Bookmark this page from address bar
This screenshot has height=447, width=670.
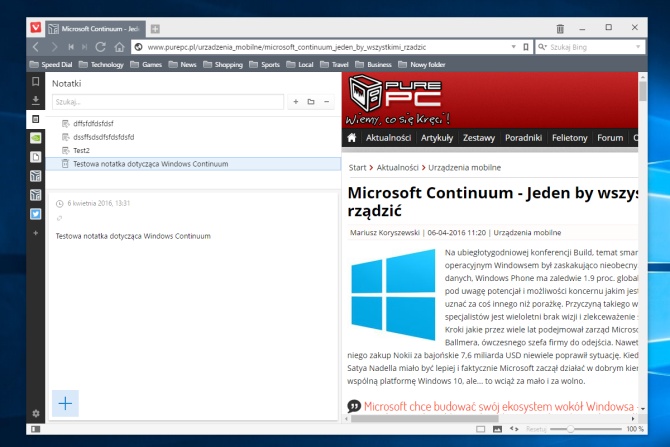[526, 47]
